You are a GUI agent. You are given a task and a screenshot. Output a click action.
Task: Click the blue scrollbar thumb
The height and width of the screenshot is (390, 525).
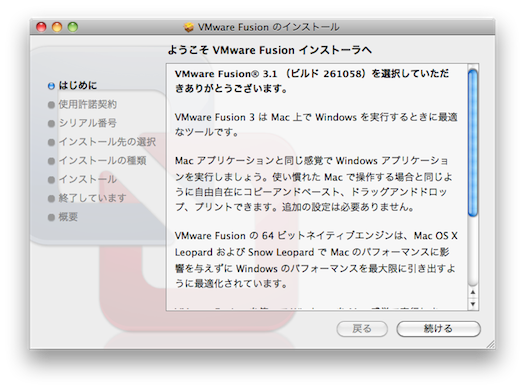473,143
